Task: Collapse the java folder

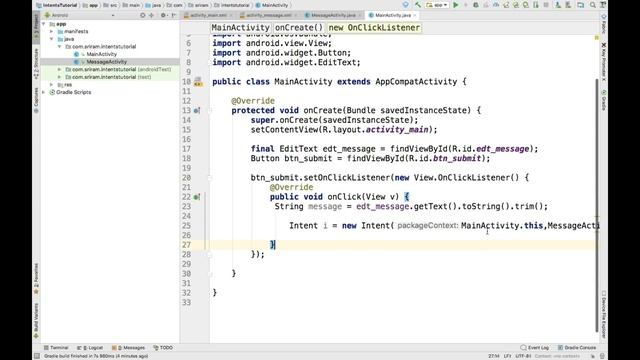Action: (x=51, y=39)
